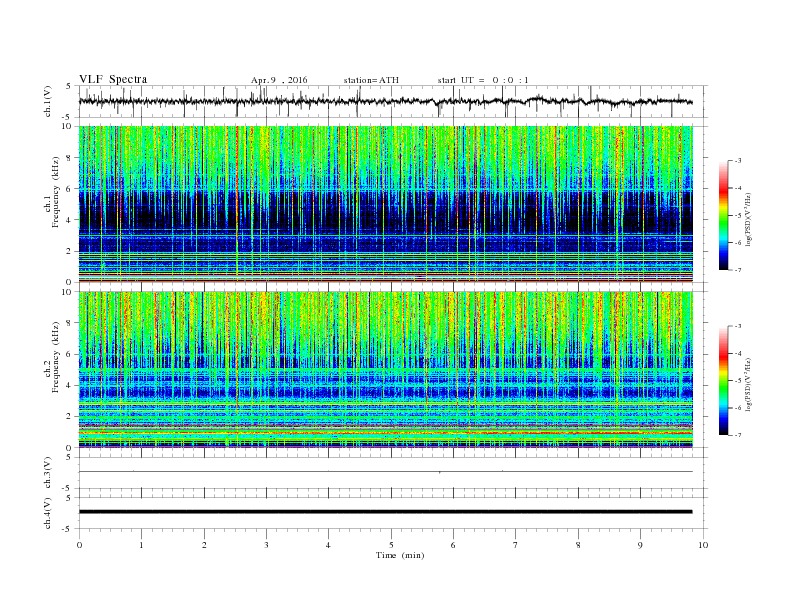The width and height of the screenshot is (792, 612).
Task: Click the "3" tick on the time axis
Action: pyautogui.click(x=266, y=545)
